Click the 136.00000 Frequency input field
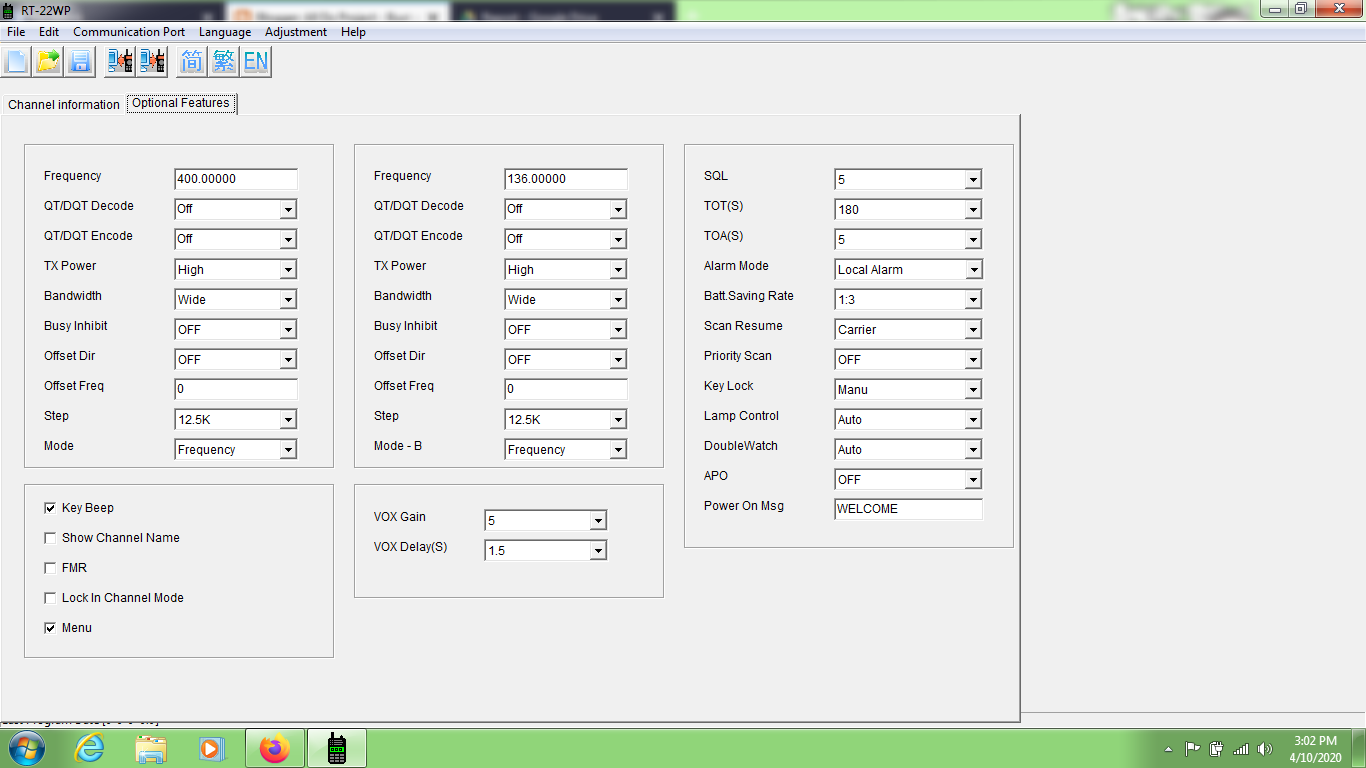 tap(566, 179)
